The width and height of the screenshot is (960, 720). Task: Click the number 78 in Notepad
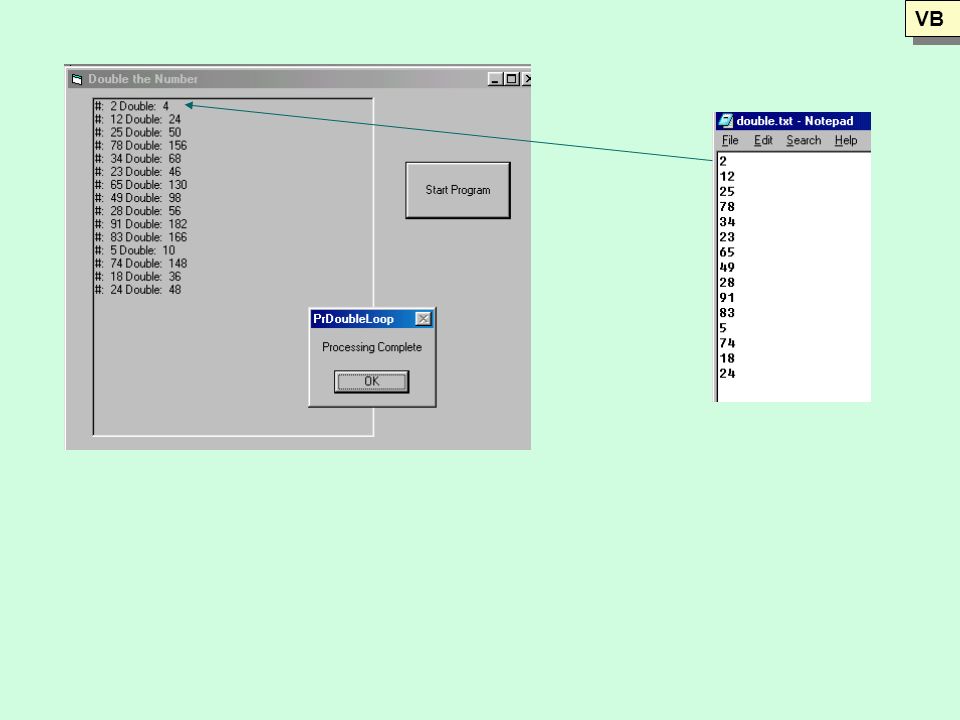(727, 206)
